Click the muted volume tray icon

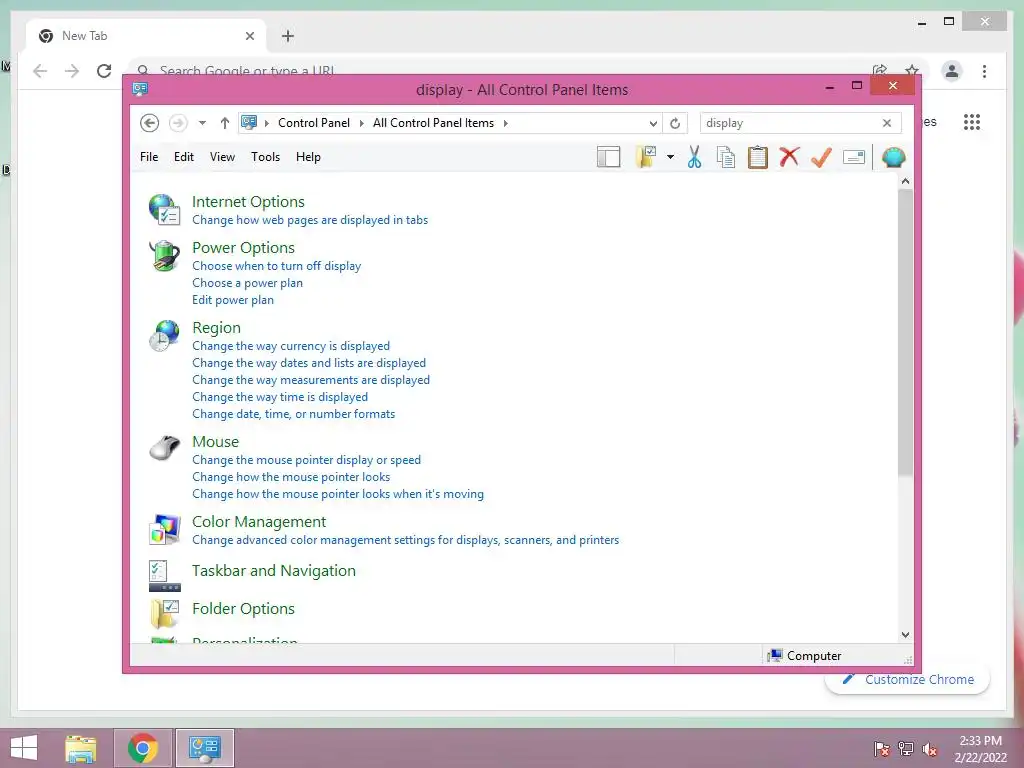[x=930, y=748]
